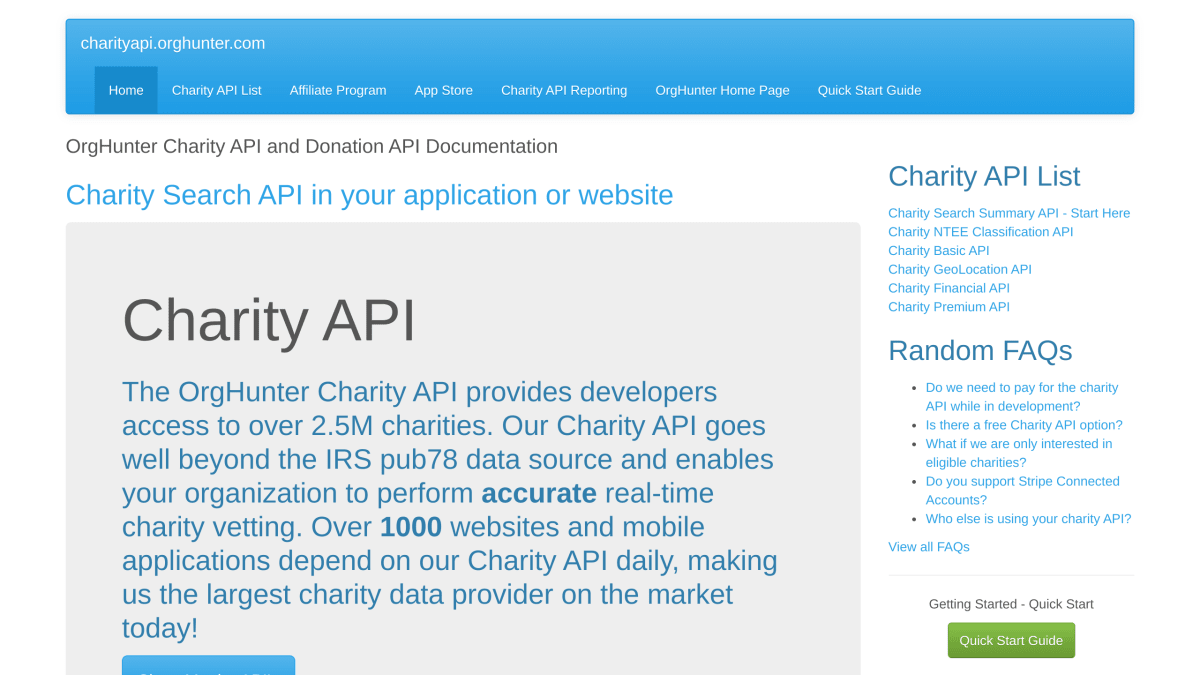
Task: Click 'OrgHunter Charity API and Donation API Documentation' text
Action: pyautogui.click(x=312, y=146)
